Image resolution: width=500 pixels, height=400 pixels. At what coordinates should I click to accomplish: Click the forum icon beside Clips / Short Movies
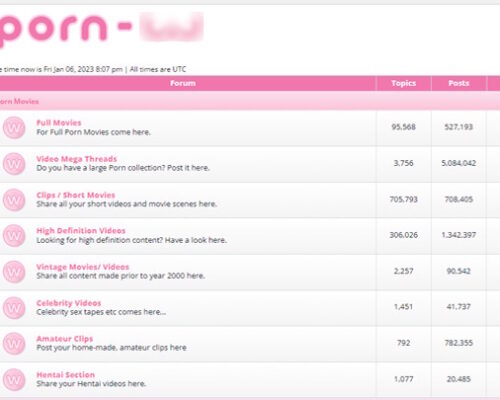click(x=14, y=200)
